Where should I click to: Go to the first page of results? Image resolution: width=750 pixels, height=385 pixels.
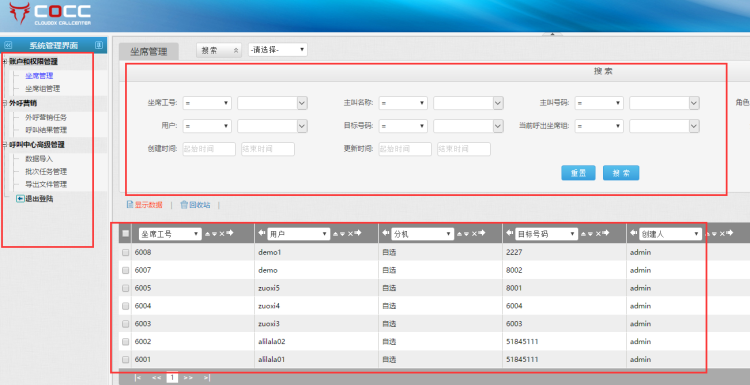[138, 377]
